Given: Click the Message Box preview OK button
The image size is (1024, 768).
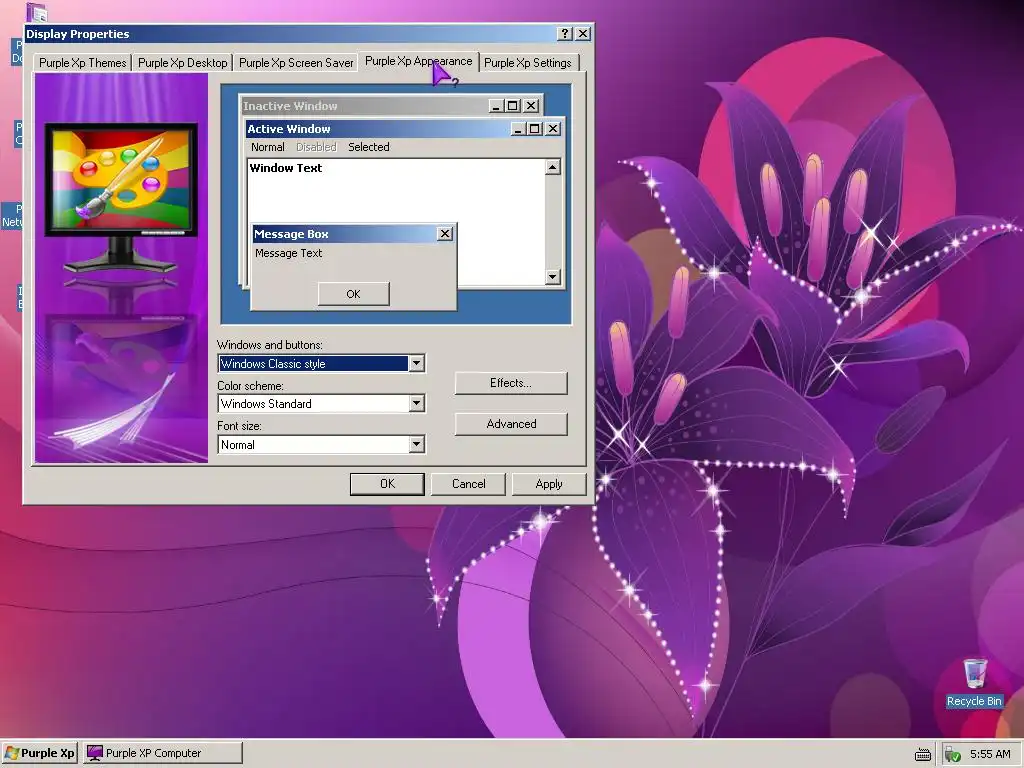Looking at the screenshot, I should 353,294.
